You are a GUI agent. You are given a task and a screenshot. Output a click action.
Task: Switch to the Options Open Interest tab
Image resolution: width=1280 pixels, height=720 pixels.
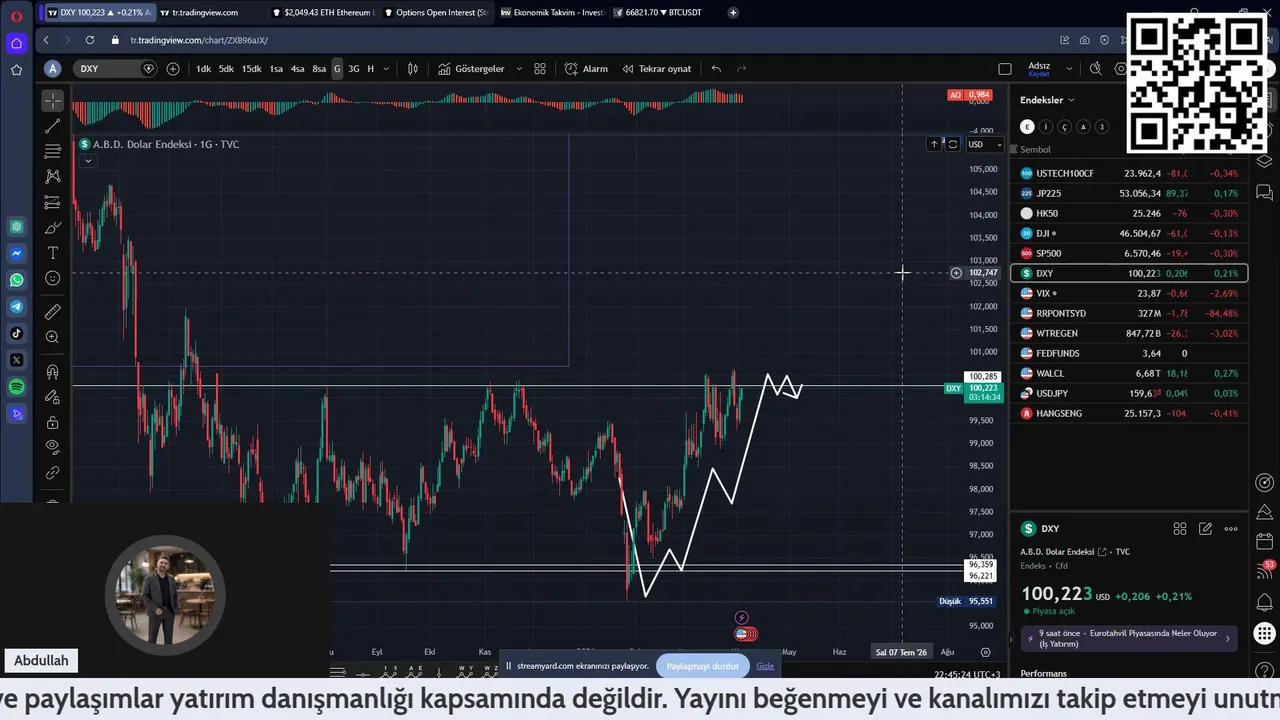(x=436, y=12)
